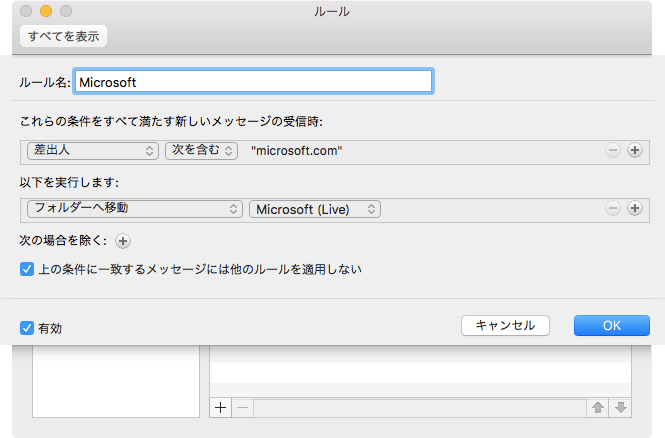This screenshot has width=665, height=438.
Task: Add a new action after move-to-folder
Action: tap(634, 208)
